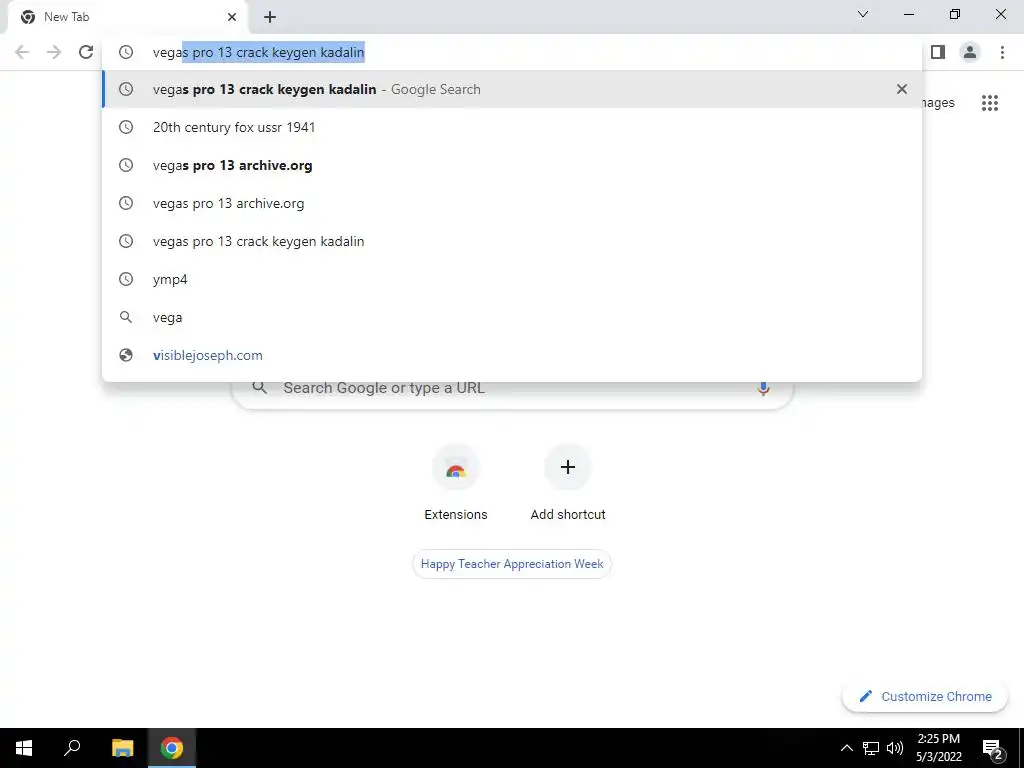Open the visiblejoseph.com suggestion
Image resolution: width=1024 pixels, height=768 pixels.
pyautogui.click(x=512, y=355)
